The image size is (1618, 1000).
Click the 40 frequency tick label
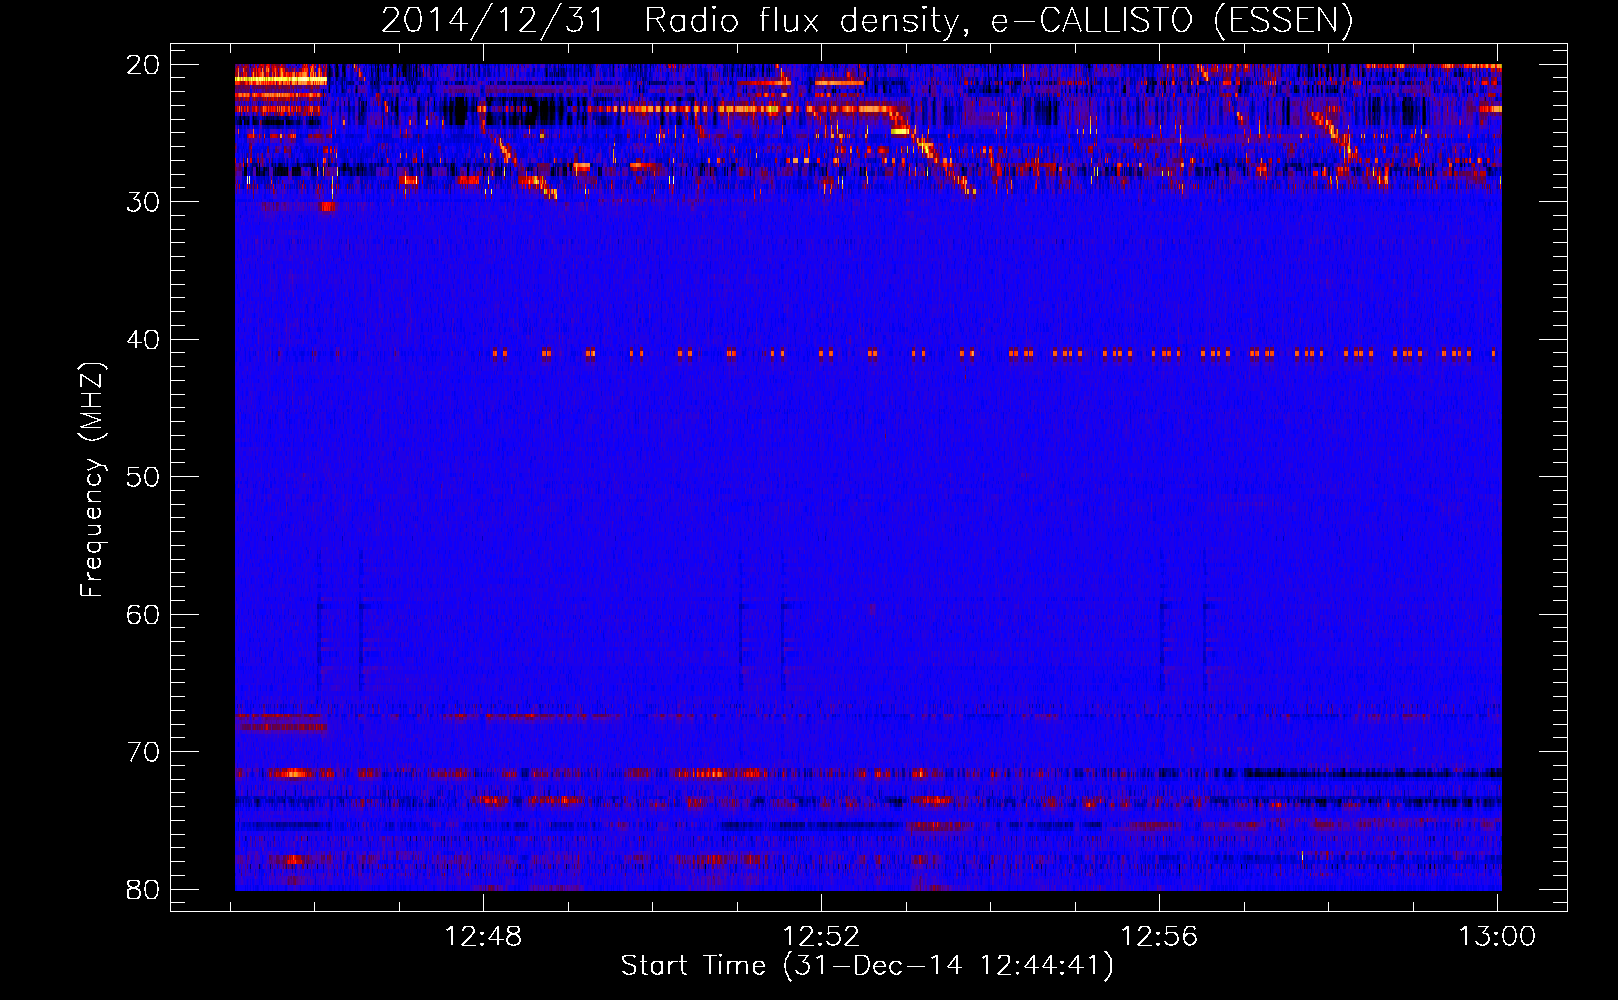pos(144,340)
